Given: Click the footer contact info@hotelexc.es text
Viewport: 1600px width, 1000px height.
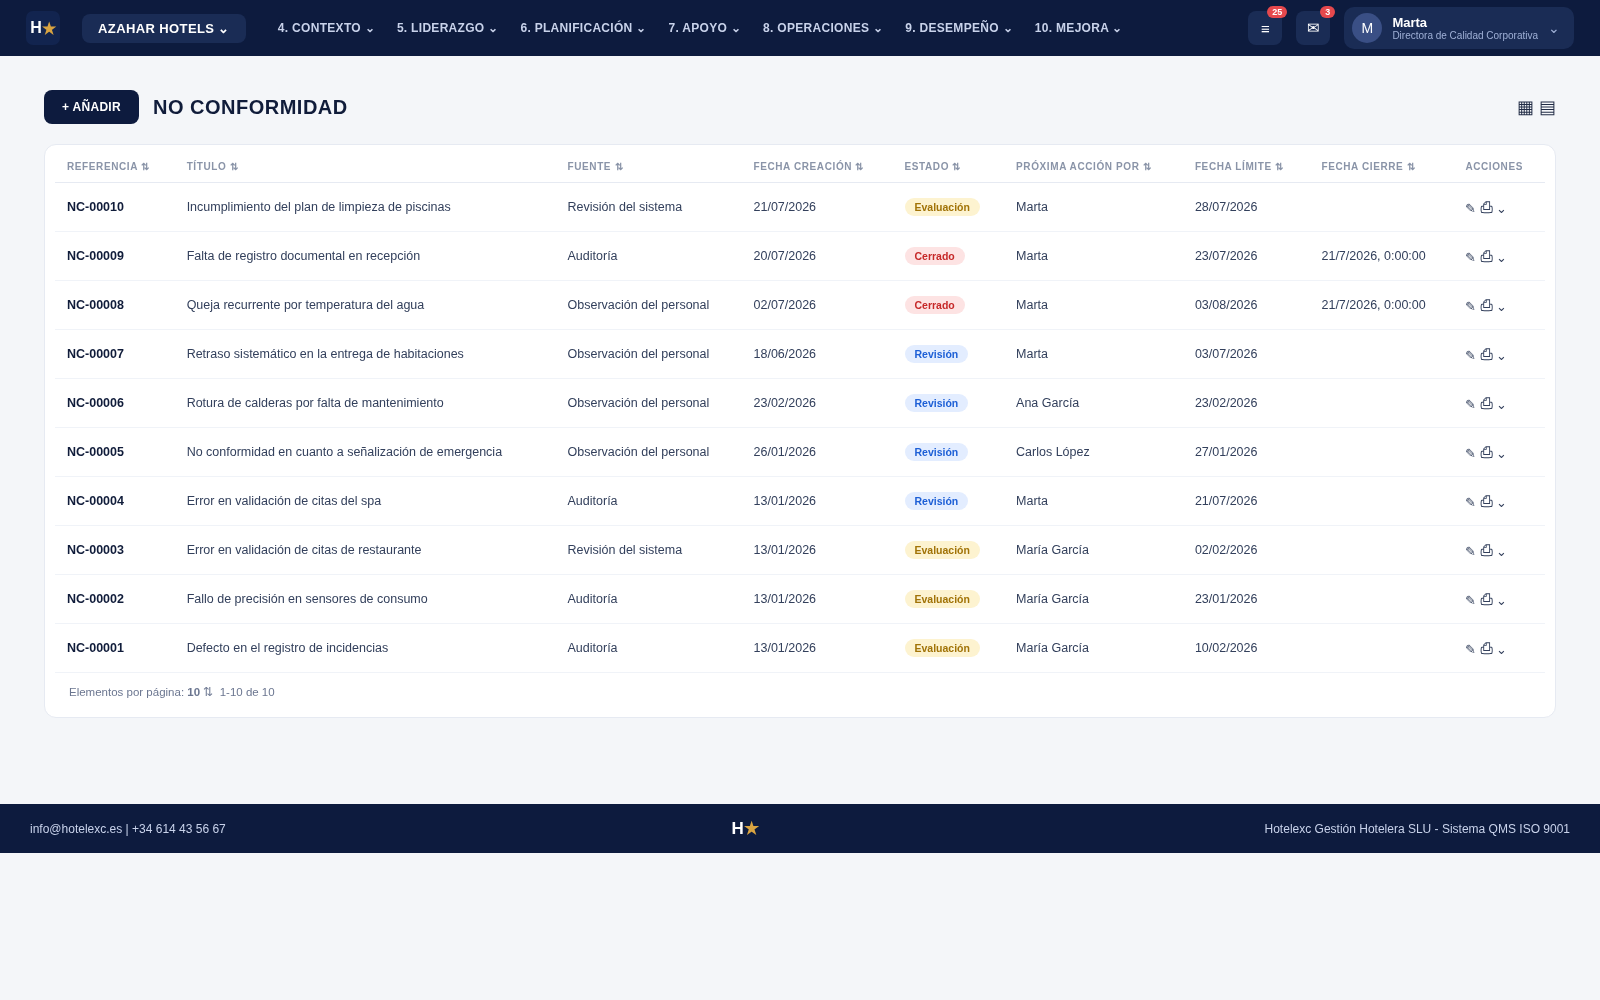Looking at the screenshot, I should click(x=76, y=829).
